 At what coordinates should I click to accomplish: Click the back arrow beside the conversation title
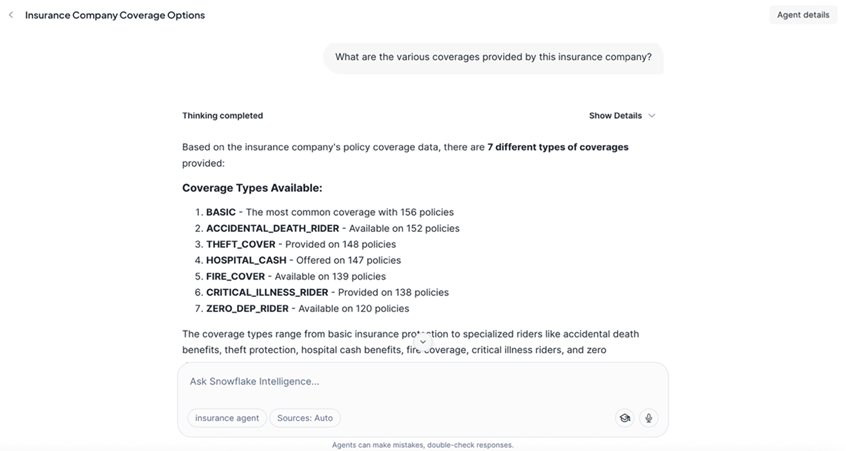(x=11, y=15)
